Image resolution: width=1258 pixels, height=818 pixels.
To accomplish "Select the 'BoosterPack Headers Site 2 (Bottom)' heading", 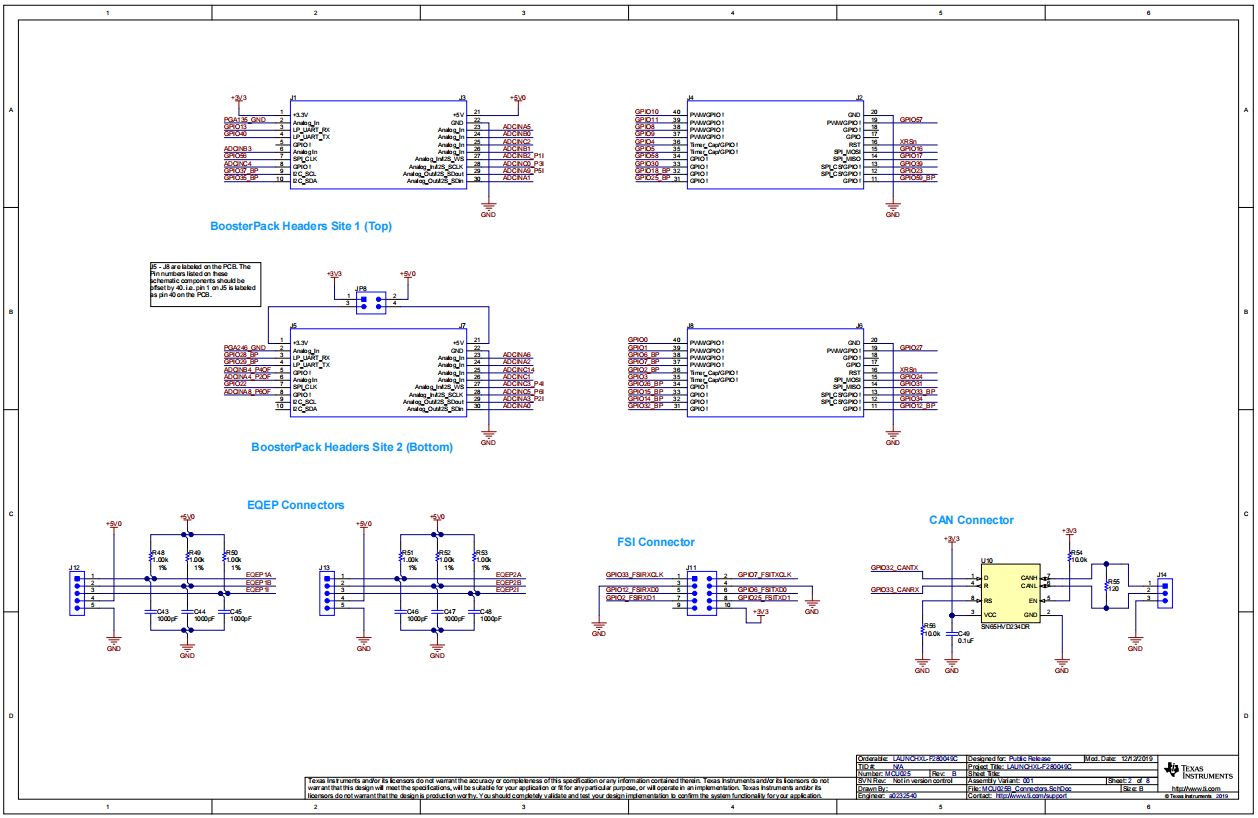I will pyautogui.click(x=352, y=447).
